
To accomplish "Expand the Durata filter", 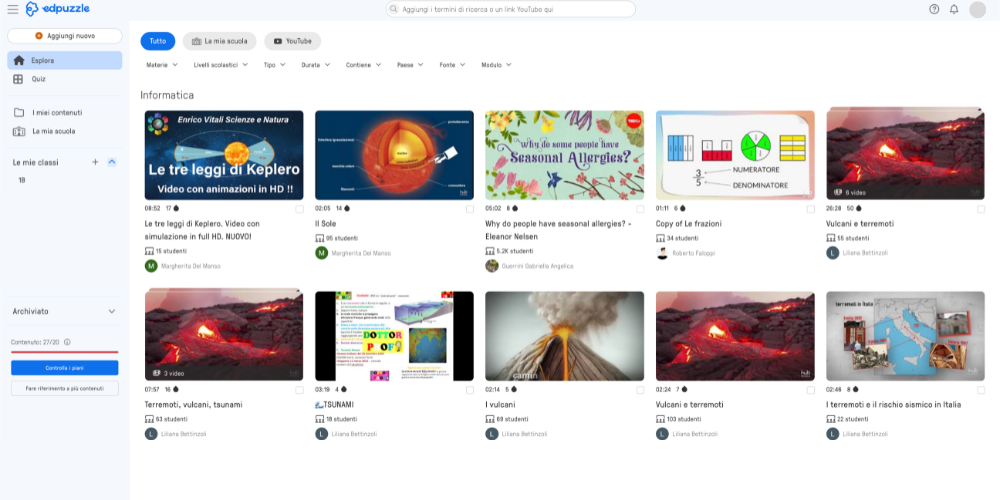I will [316, 65].
